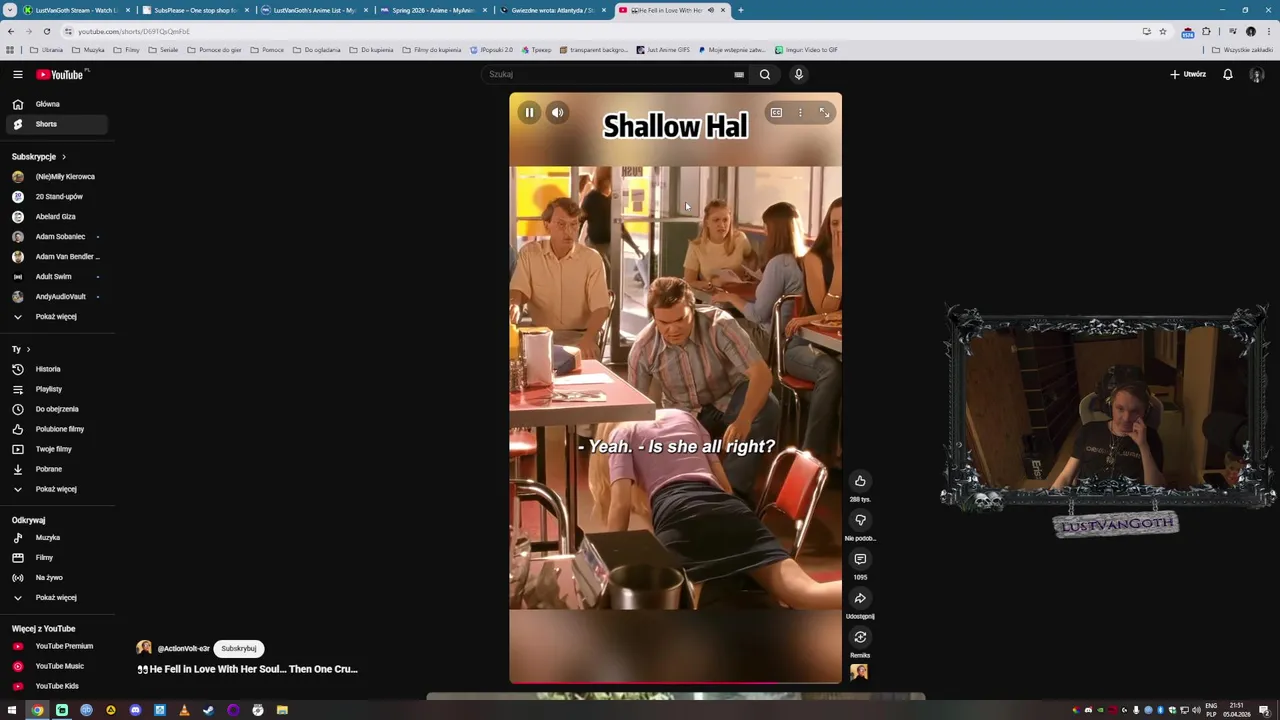Share the Short via Udostępnij
The width and height of the screenshot is (1280, 720).
pyautogui.click(x=860, y=598)
